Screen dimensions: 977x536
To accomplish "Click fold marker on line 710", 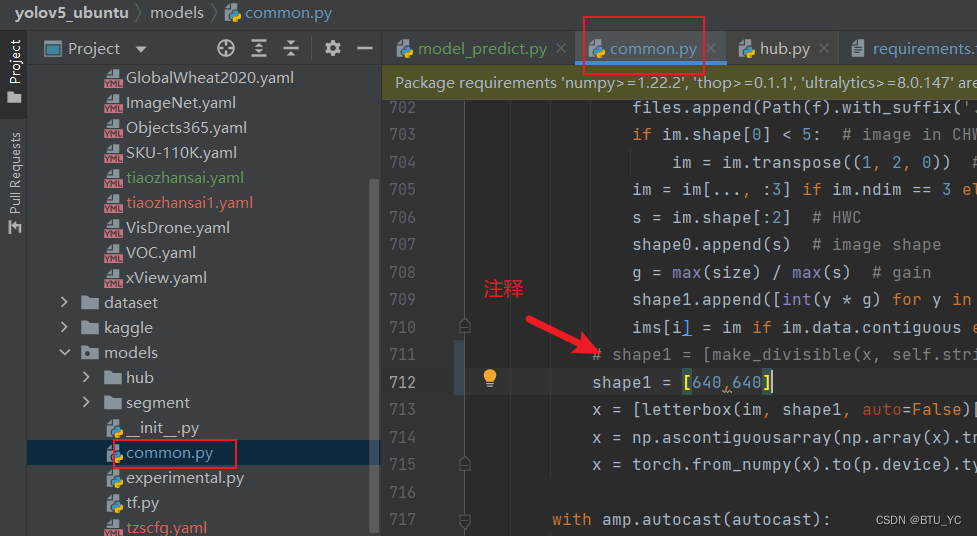I will 464,326.
